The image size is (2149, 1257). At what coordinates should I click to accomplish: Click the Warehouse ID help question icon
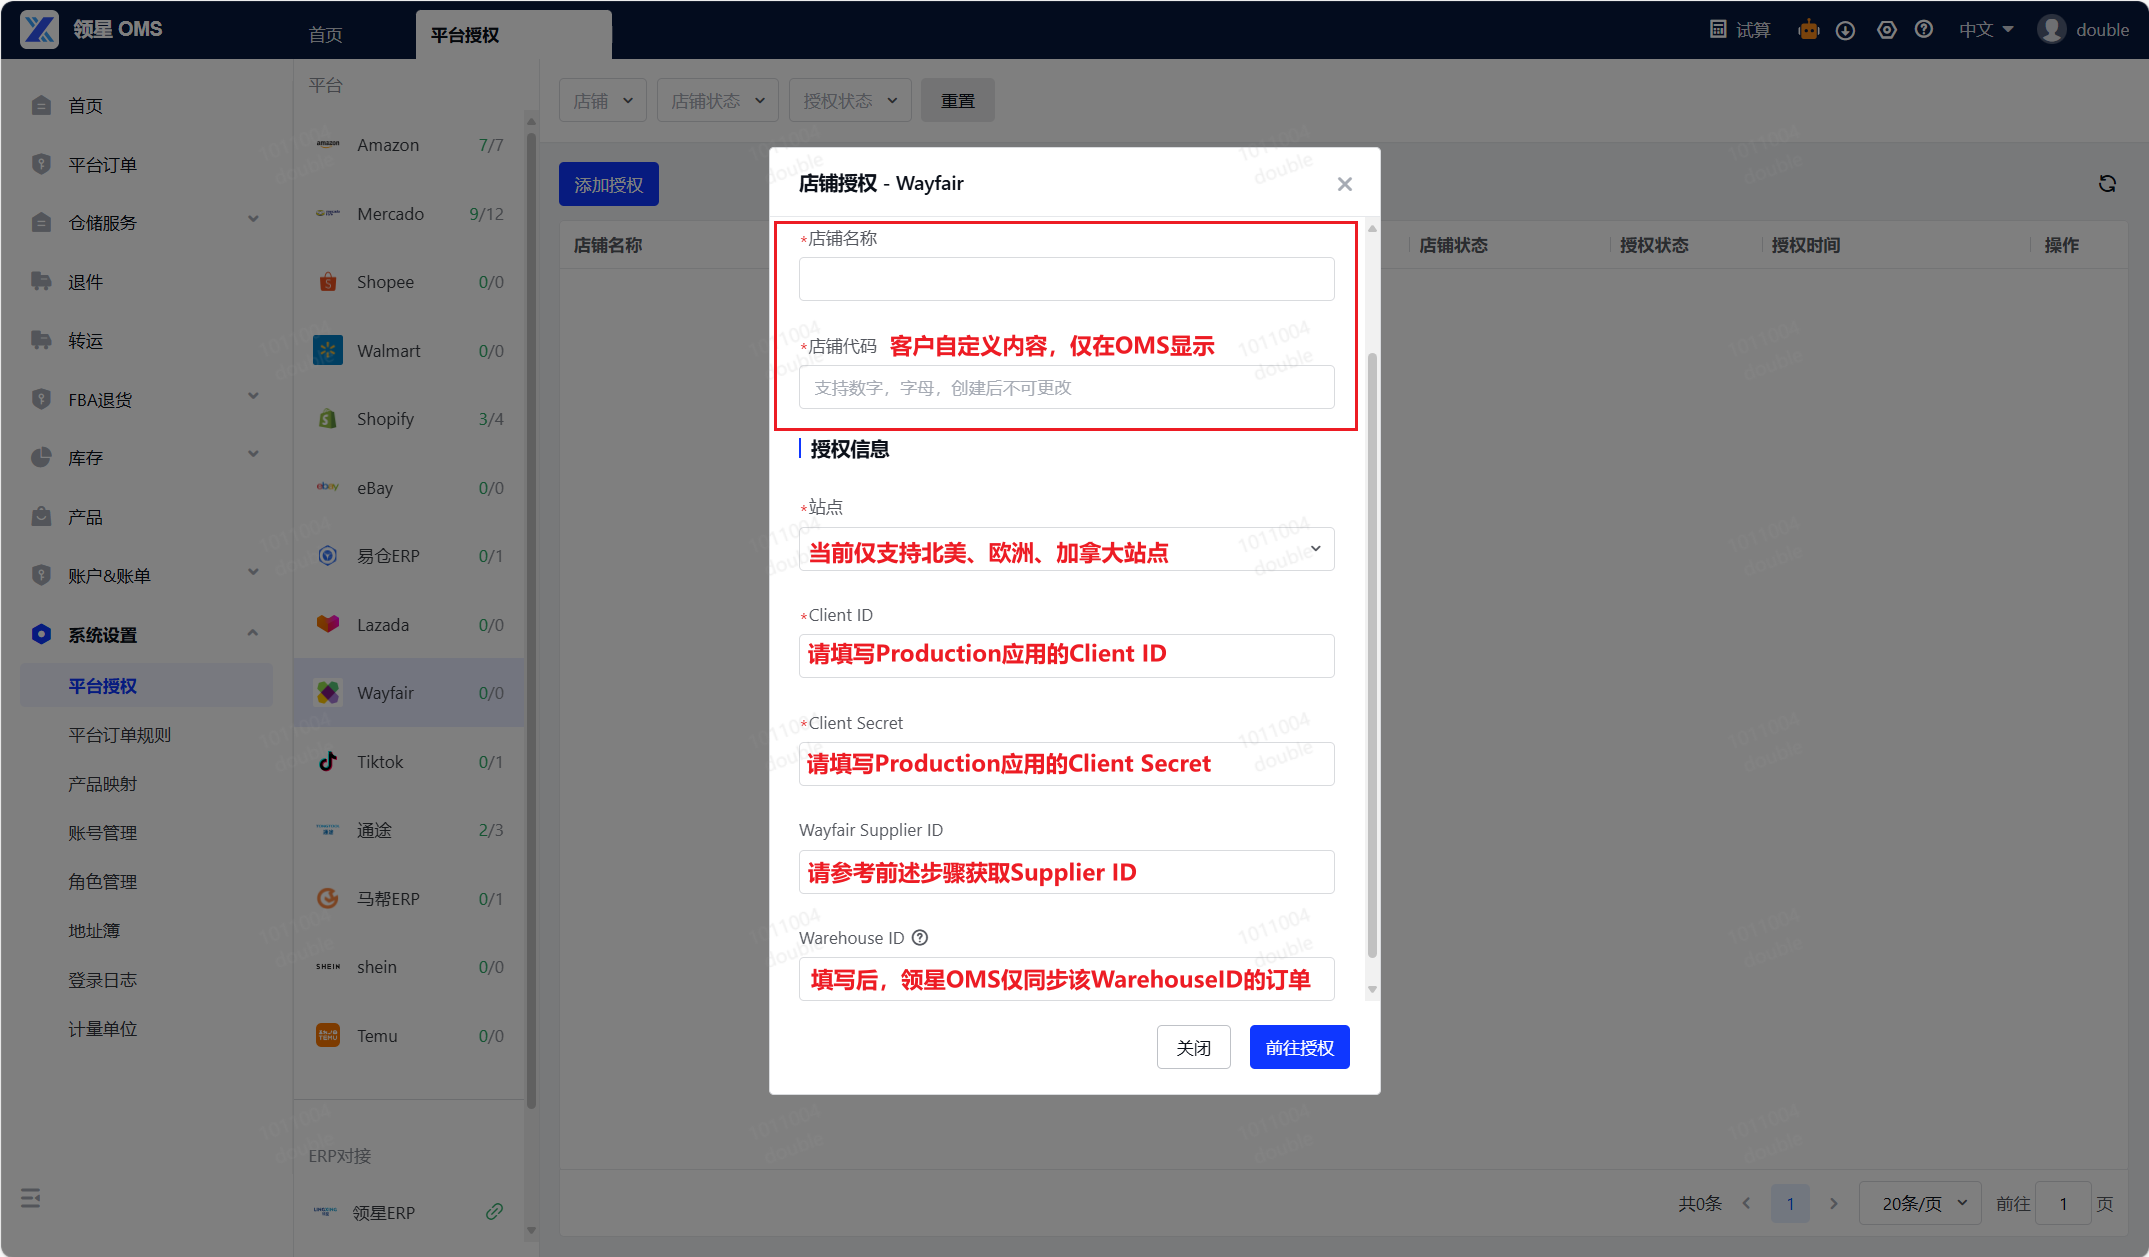click(x=920, y=938)
